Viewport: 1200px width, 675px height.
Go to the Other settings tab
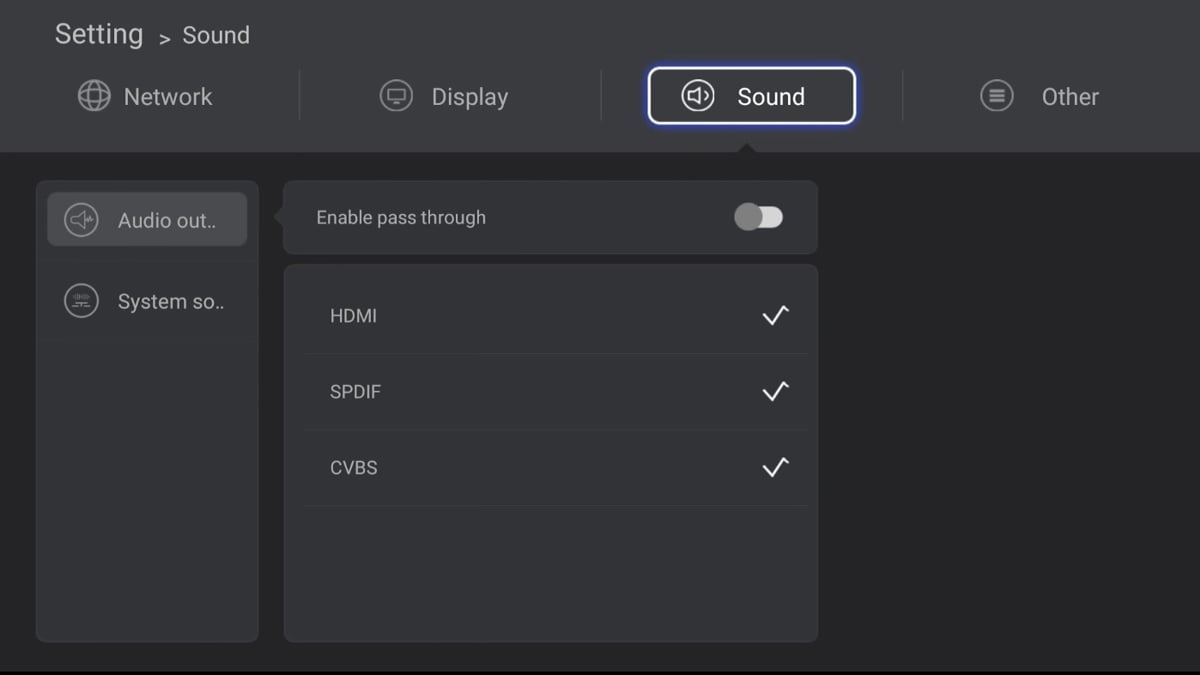pyautogui.click(x=1070, y=97)
